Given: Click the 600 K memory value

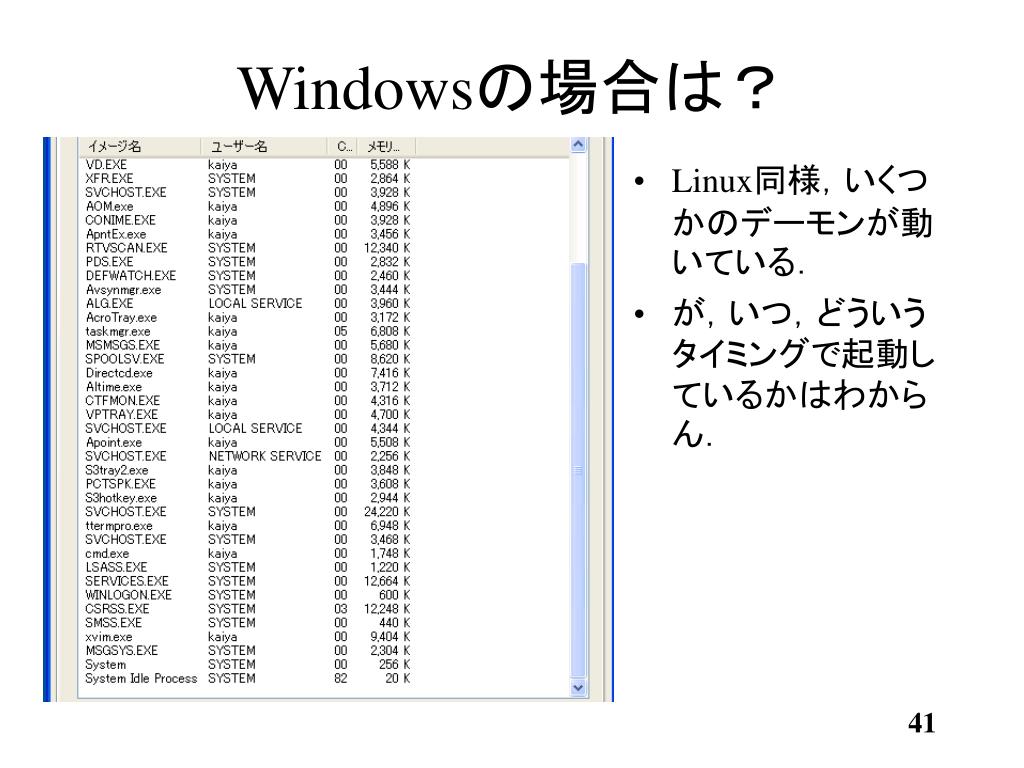Looking at the screenshot, I should (x=394, y=596).
